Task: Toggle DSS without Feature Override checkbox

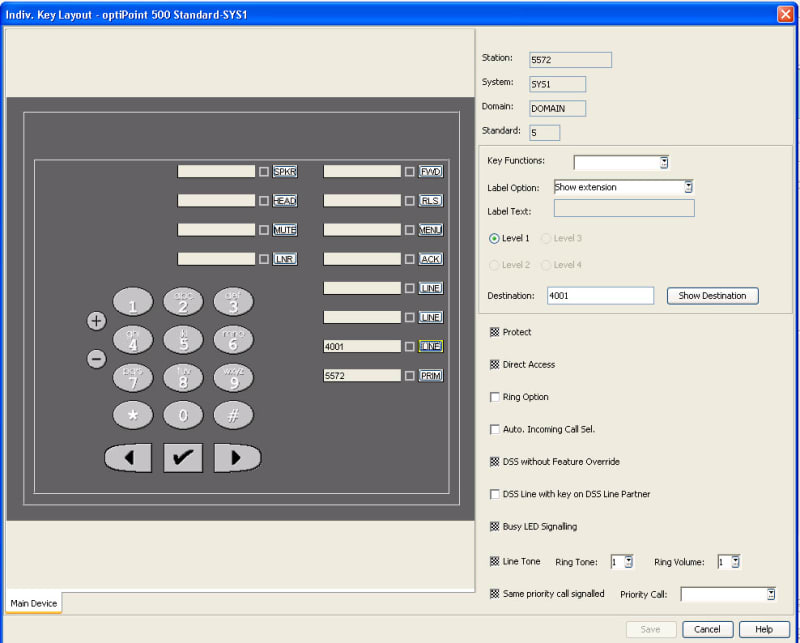Action: [494, 462]
